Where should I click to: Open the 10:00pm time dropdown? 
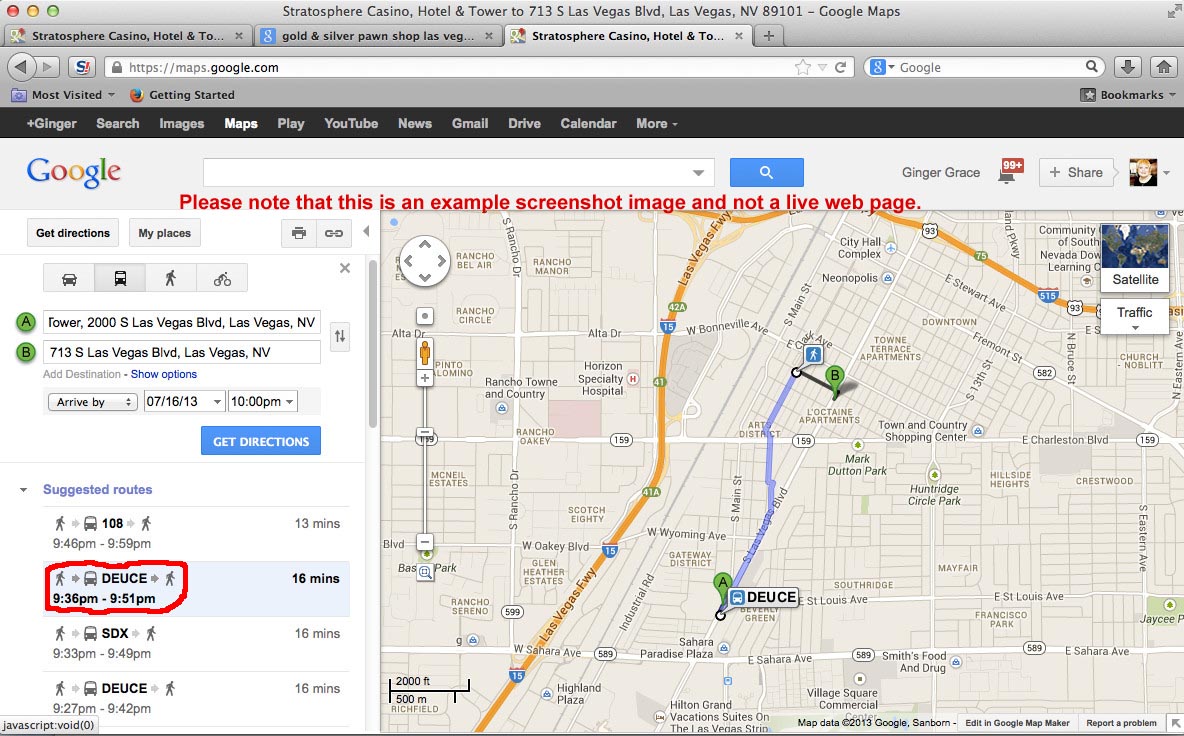tap(262, 402)
